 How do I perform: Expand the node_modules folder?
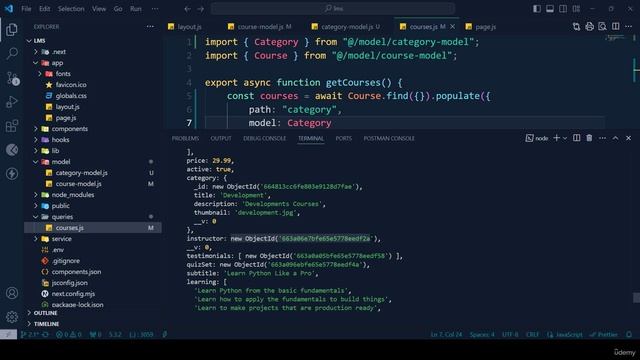(36, 195)
